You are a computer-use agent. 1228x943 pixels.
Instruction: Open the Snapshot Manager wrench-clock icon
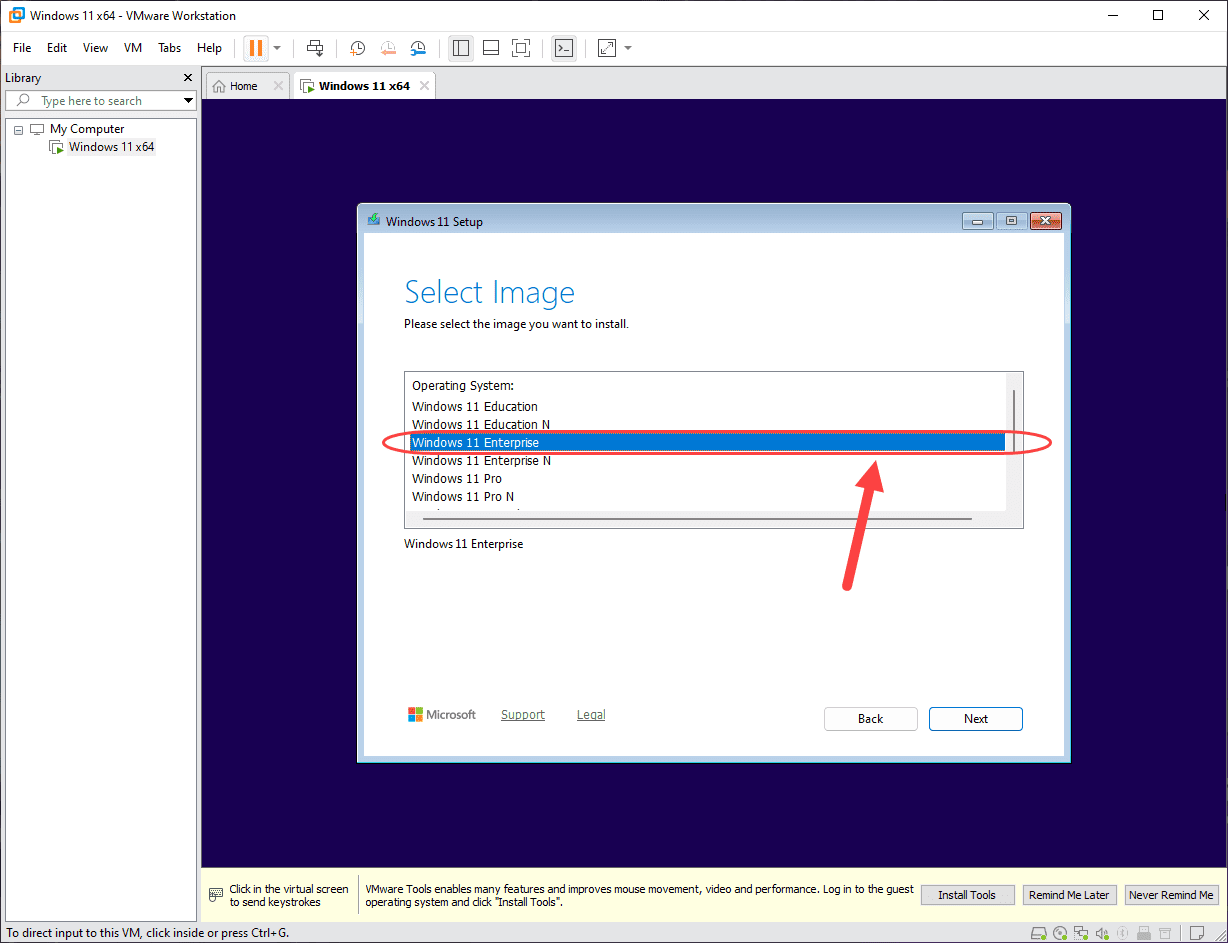(x=418, y=48)
